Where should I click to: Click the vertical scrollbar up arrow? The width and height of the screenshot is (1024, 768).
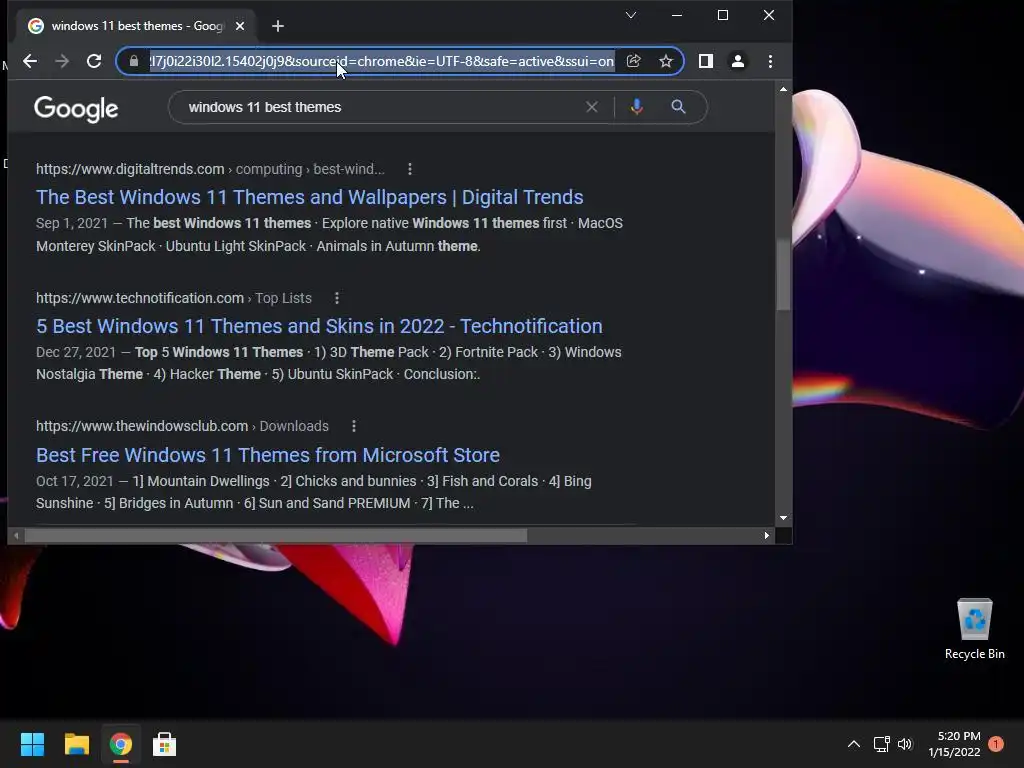[x=783, y=89]
